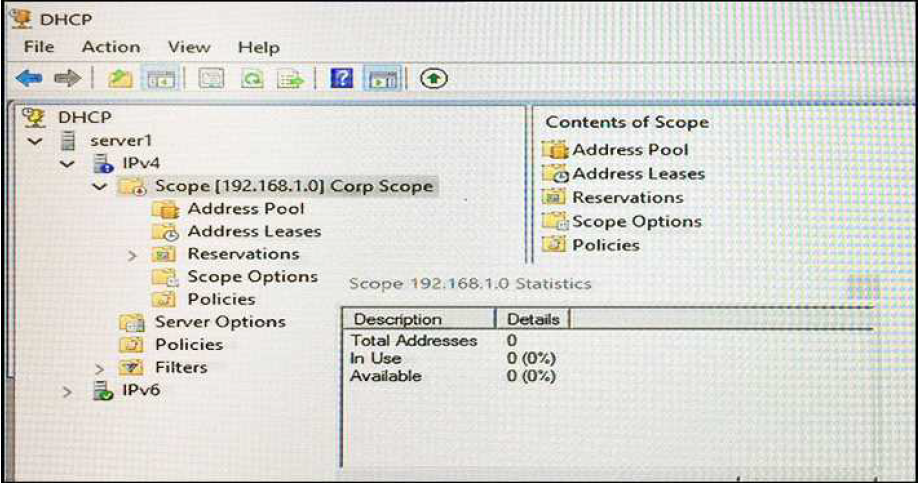The height and width of the screenshot is (483, 918).
Task: Select server-level Policies label under IPv4
Action: pos(189,344)
